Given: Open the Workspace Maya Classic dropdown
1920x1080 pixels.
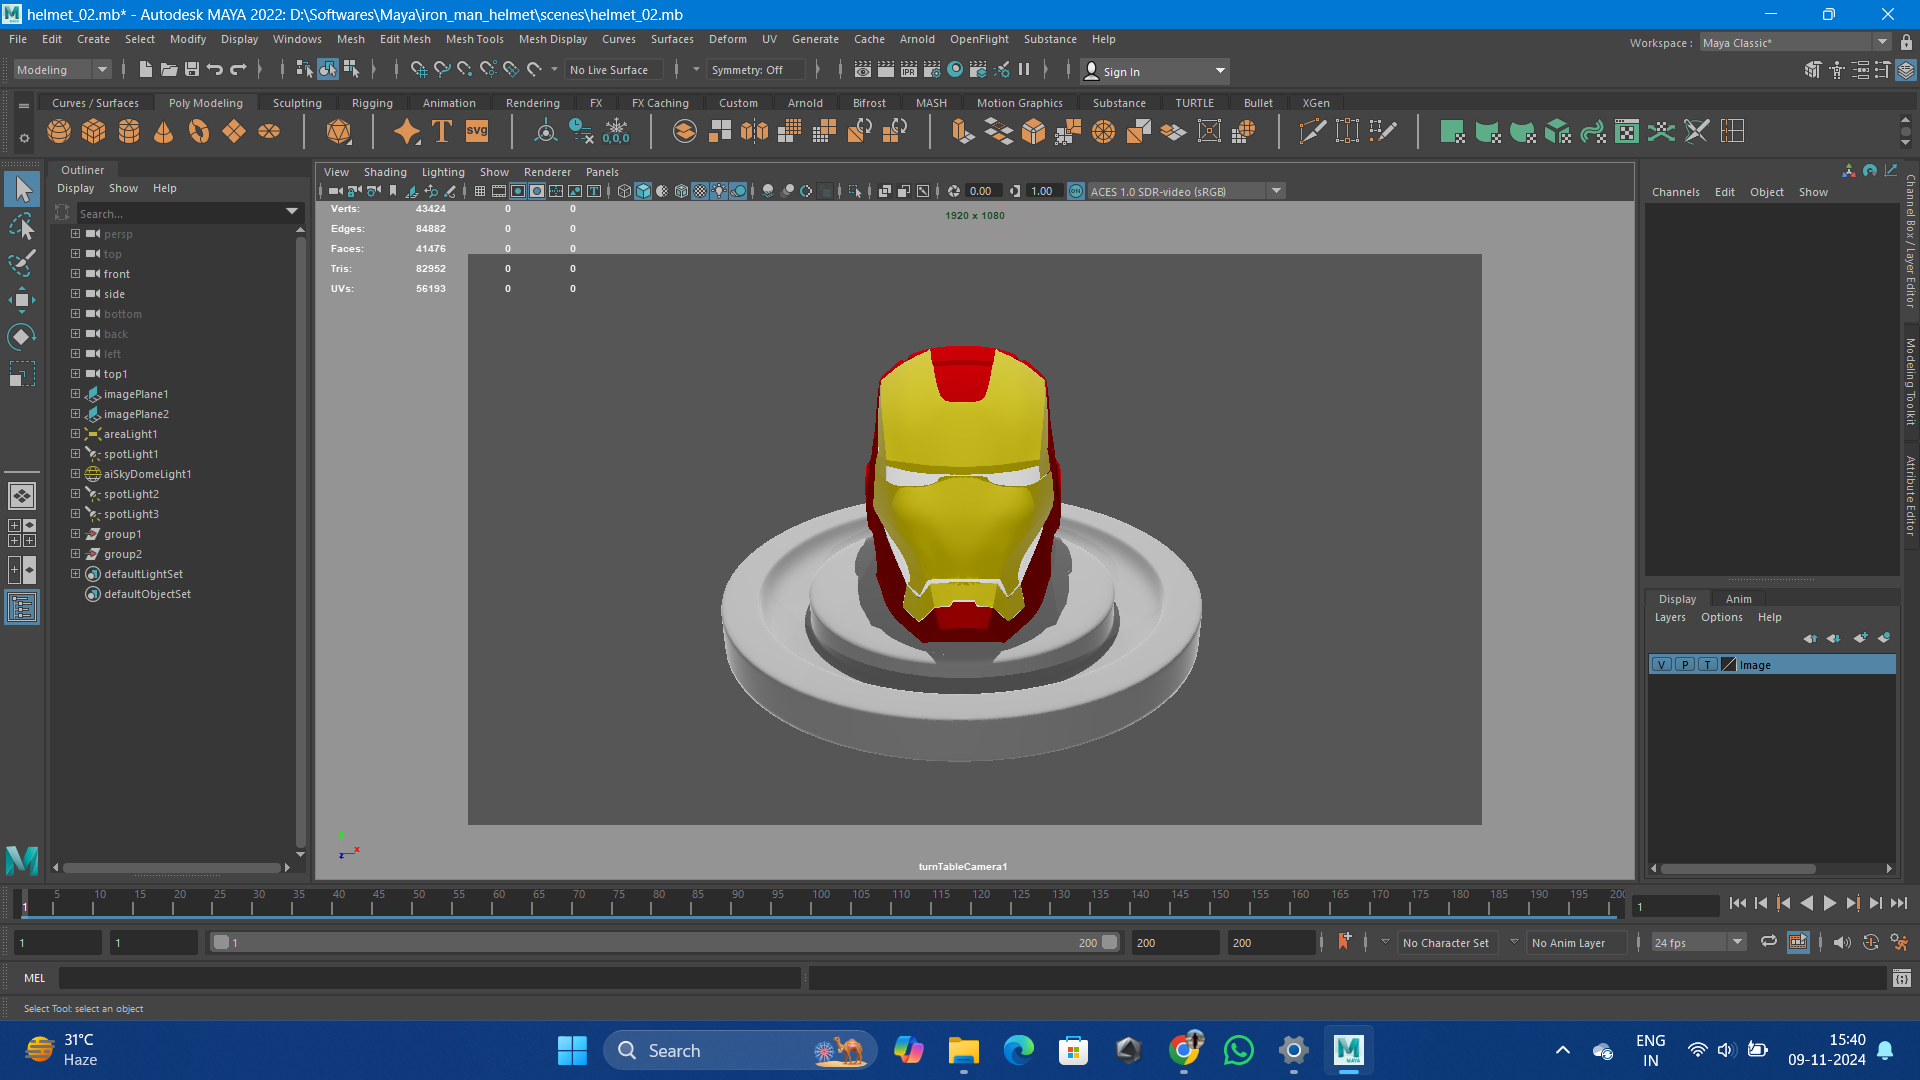Looking at the screenshot, I should [x=1795, y=43].
